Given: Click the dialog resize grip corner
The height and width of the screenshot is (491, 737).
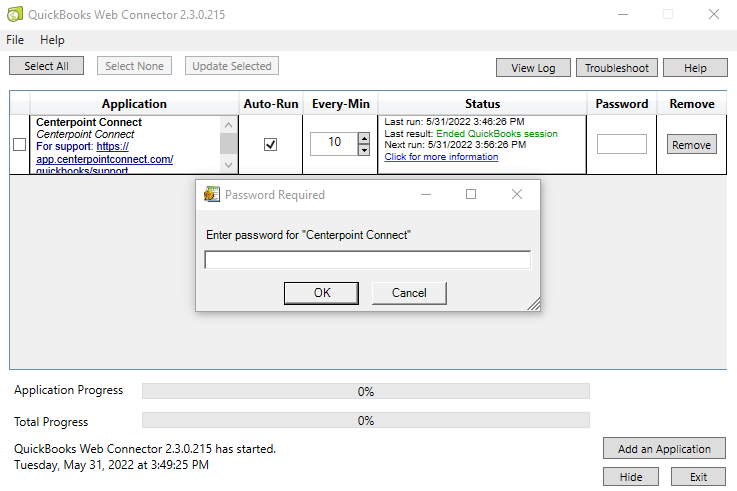Looking at the screenshot, I should pyautogui.click(x=534, y=304).
